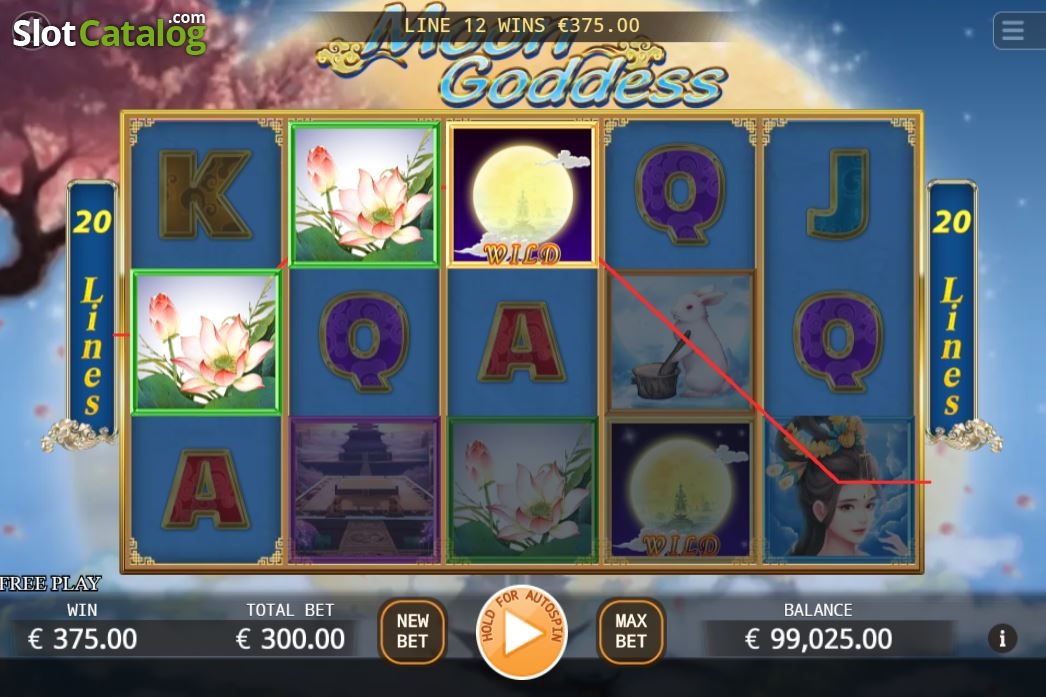This screenshot has width=1046, height=697.
Task: Click the Line 12 wins banner
Action: click(x=522, y=25)
